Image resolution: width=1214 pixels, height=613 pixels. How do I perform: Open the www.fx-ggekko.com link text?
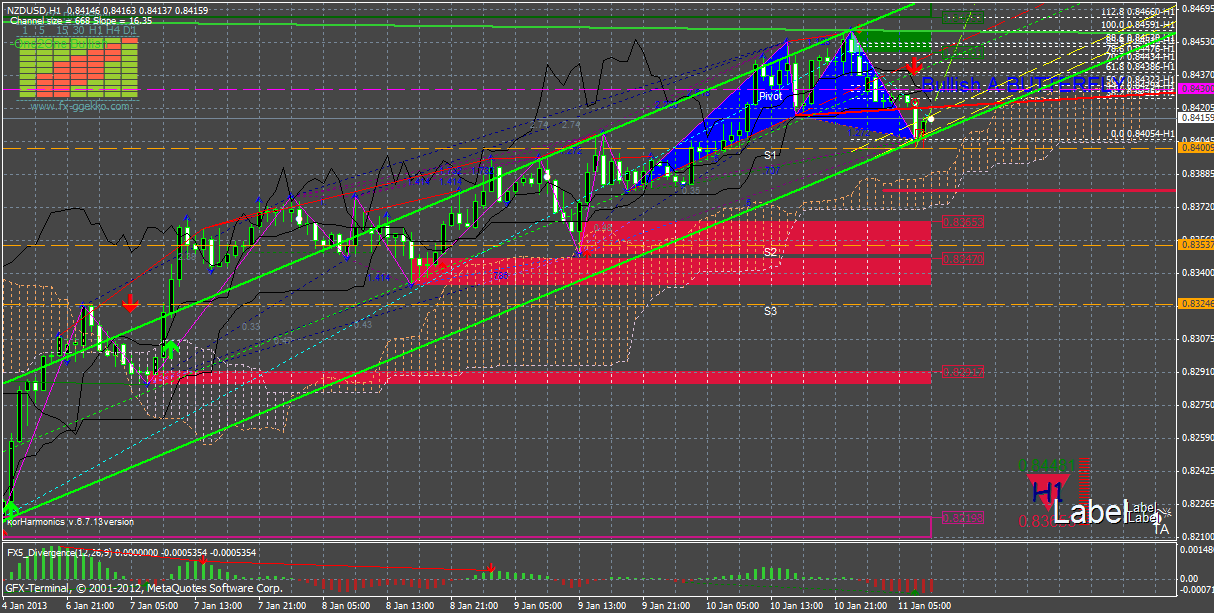79,105
